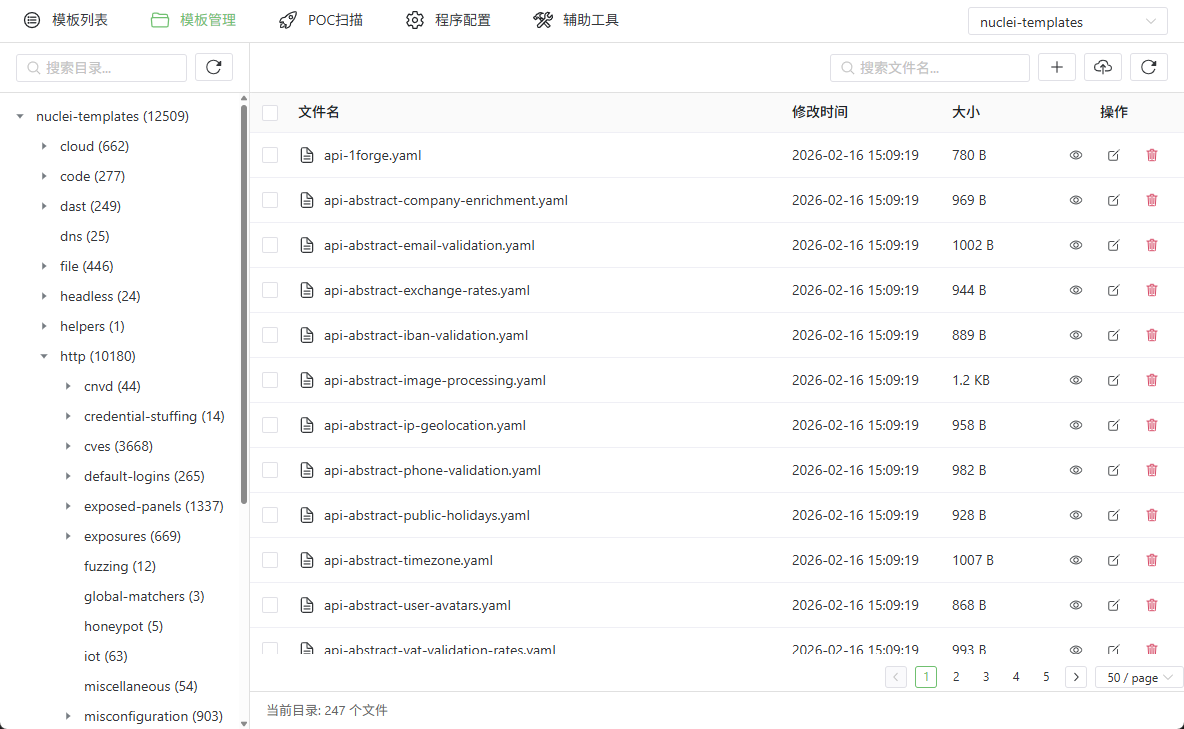Viewport: 1184px width, 729px height.
Task: Click the upload template cloud icon
Action: coord(1102,67)
